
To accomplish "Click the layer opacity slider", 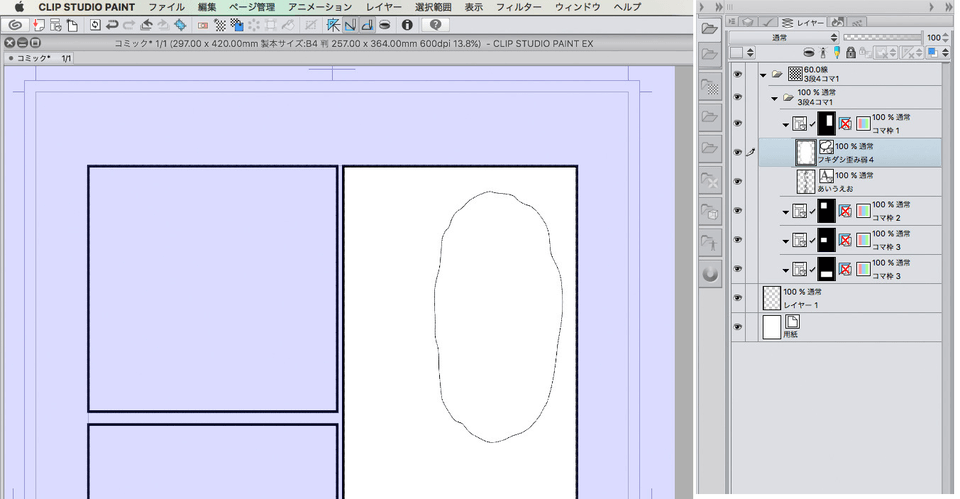I will tap(880, 37).
